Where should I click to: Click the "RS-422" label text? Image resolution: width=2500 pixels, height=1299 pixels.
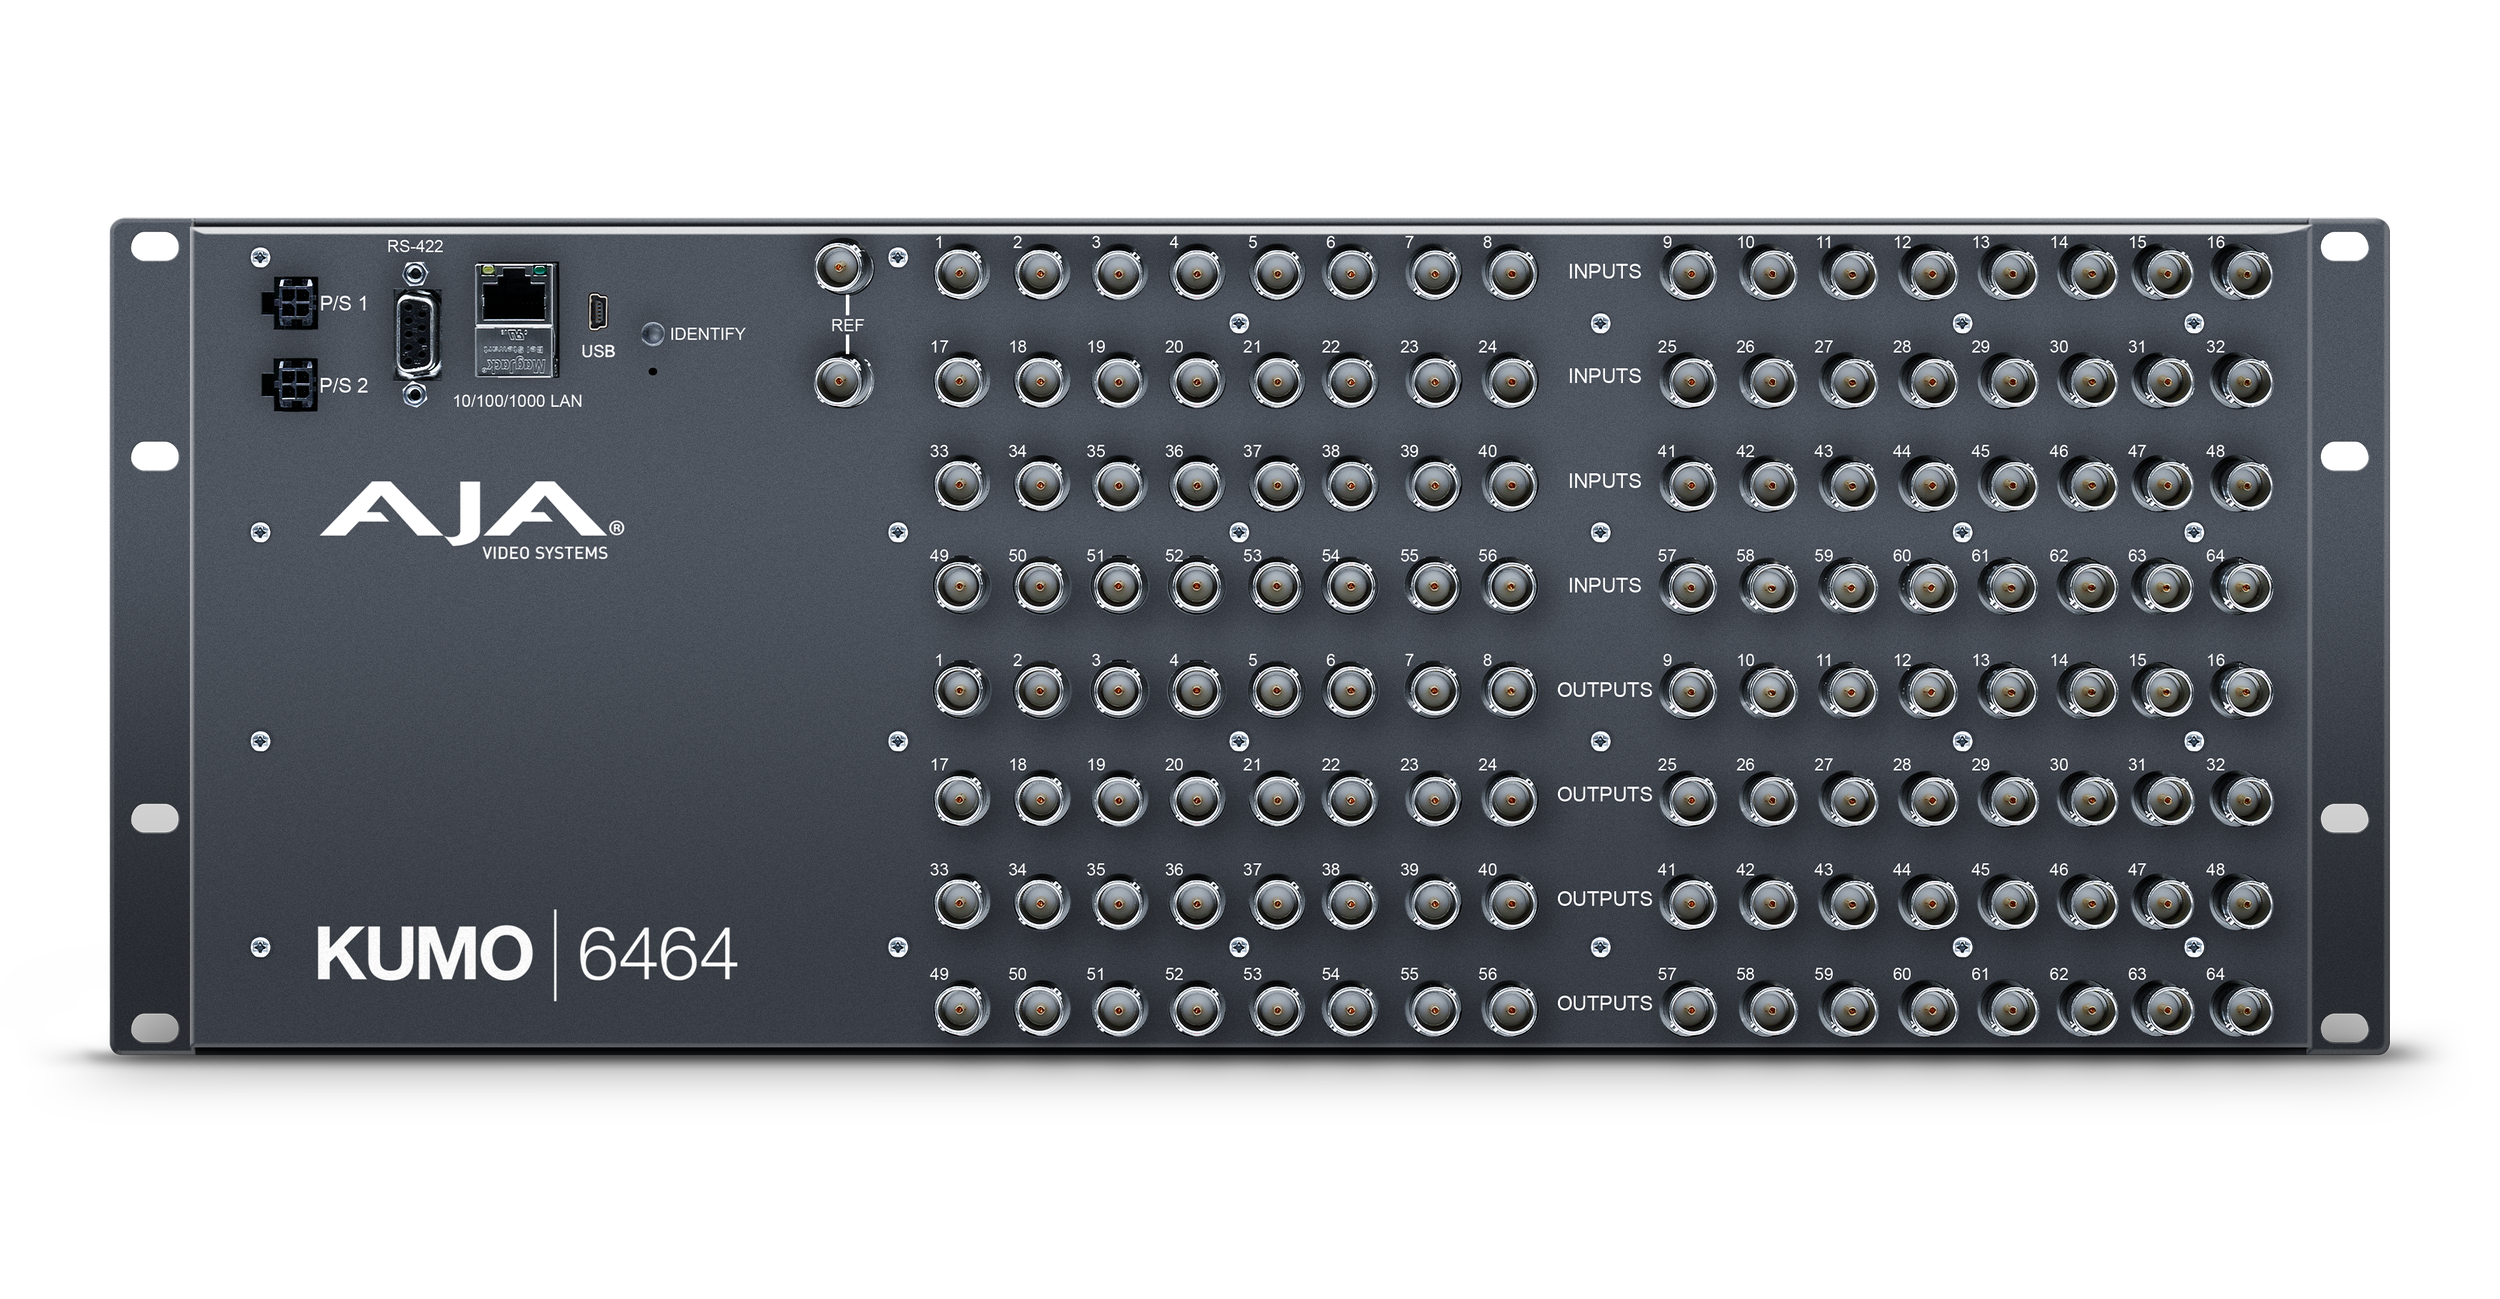click(x=415, y=246)
